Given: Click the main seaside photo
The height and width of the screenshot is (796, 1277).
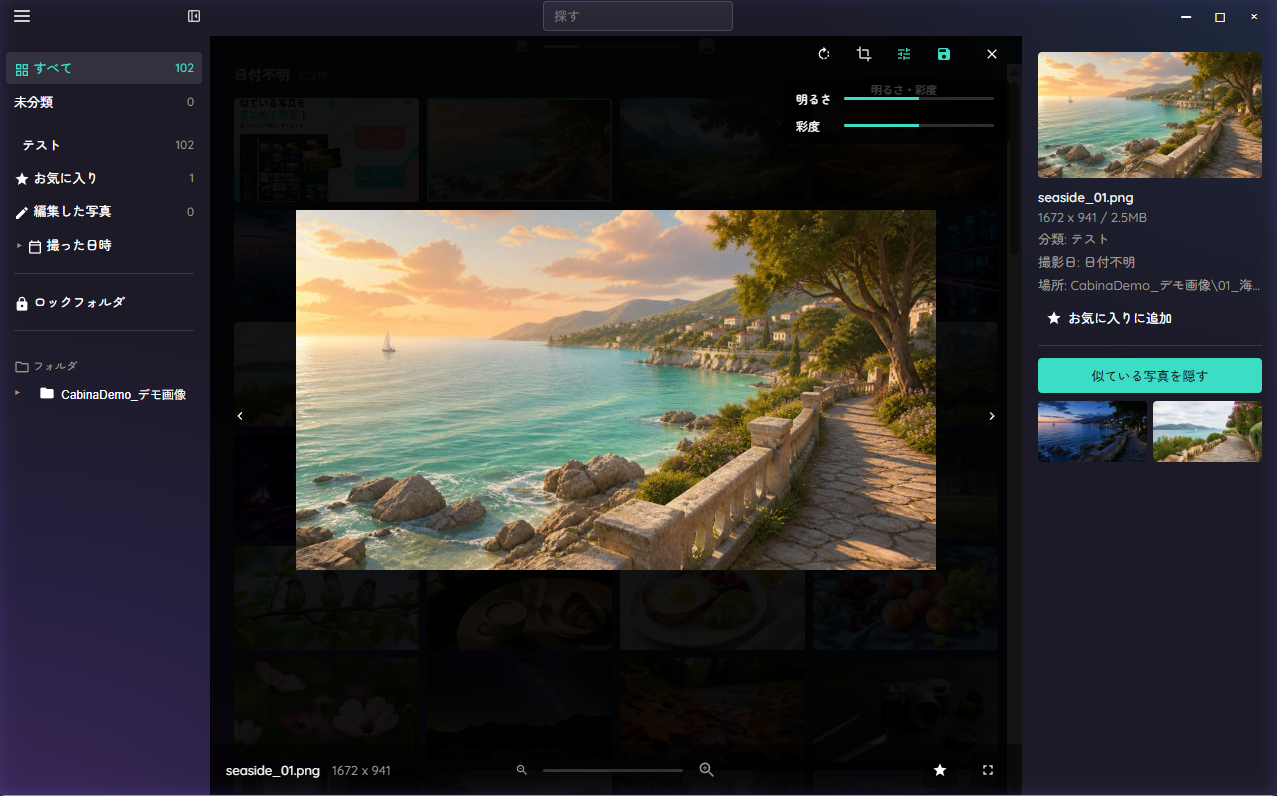Looking at the screenshot, I should pyautogui.click(x=616, y=390).
